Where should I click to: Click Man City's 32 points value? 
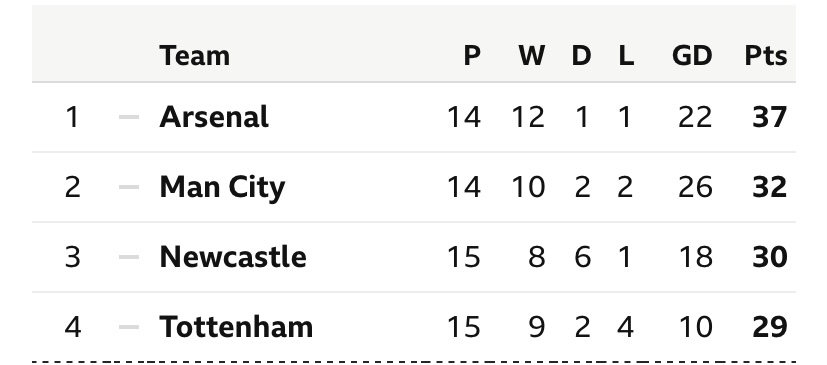pyautogui.click(x=770, y=187)
